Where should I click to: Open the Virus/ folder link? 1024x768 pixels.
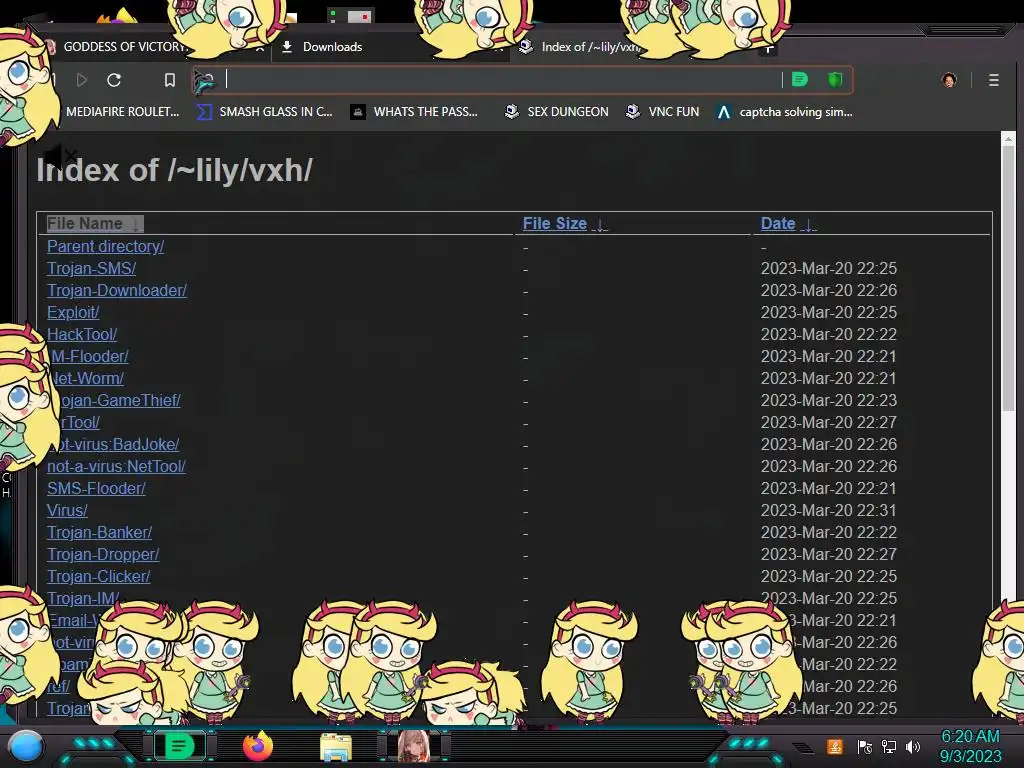[x=67, y=510]
